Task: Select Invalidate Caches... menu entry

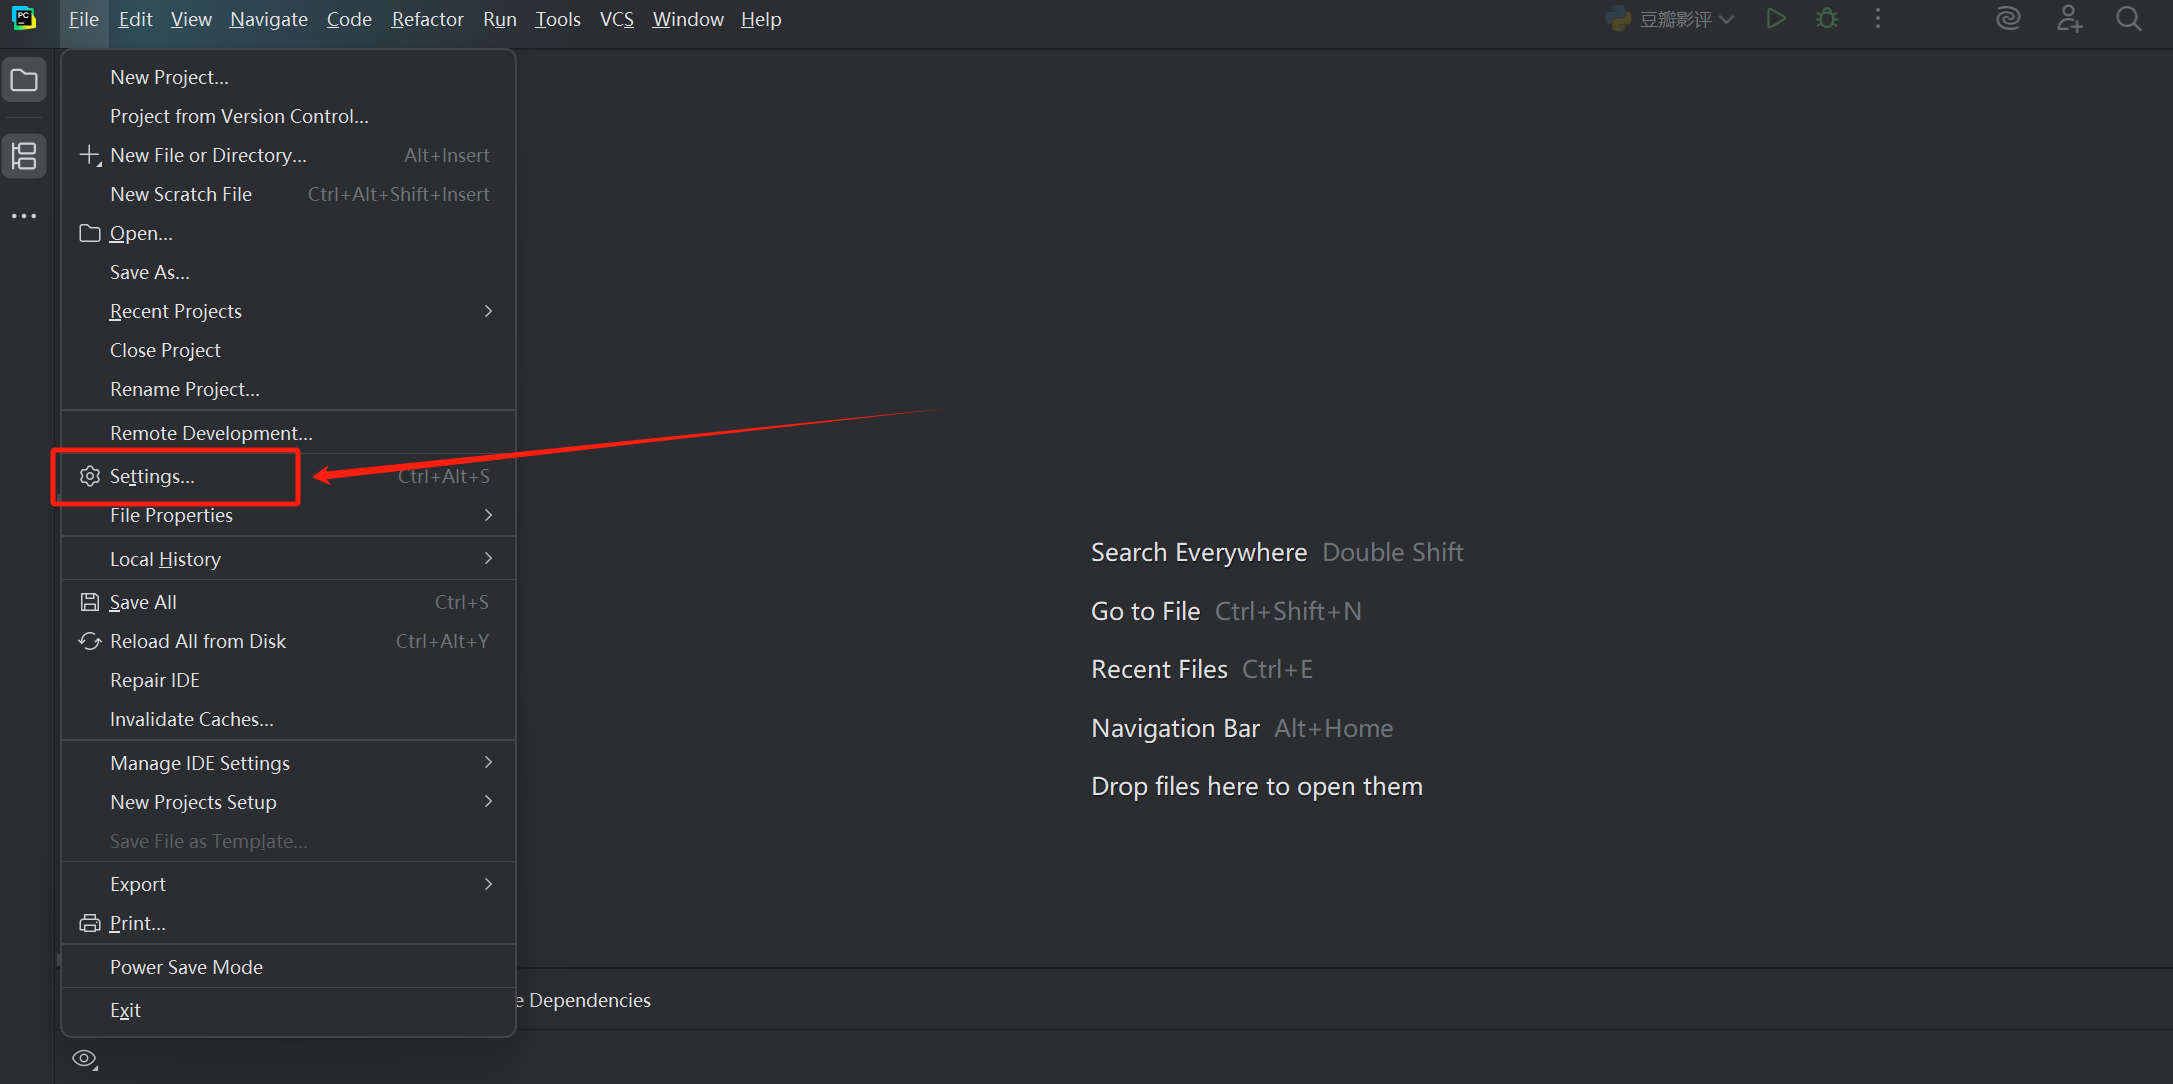Action: tap(191, 719)
